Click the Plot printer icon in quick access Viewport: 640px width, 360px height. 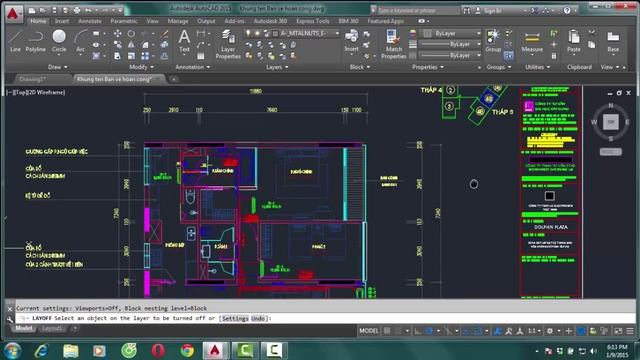click(x=76, y=10)
